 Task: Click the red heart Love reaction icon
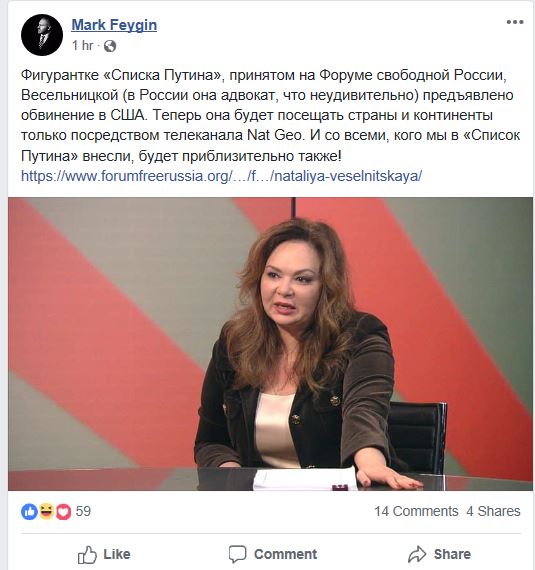(63, 511)
